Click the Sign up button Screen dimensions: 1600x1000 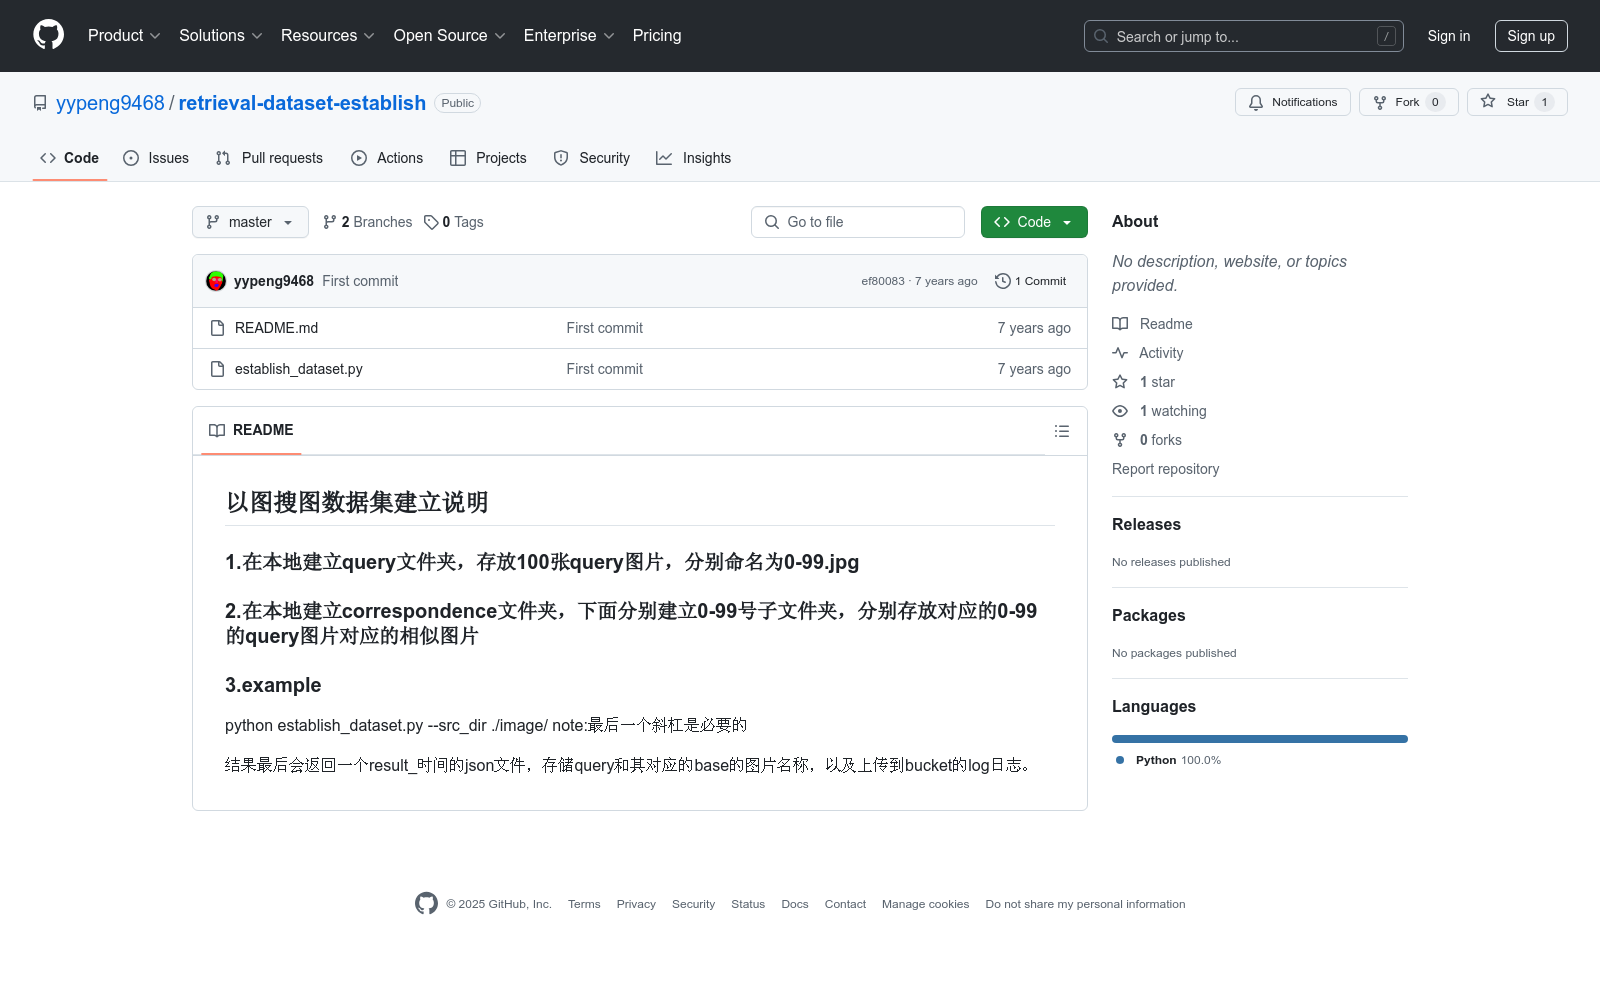[x=1531, y=35]
